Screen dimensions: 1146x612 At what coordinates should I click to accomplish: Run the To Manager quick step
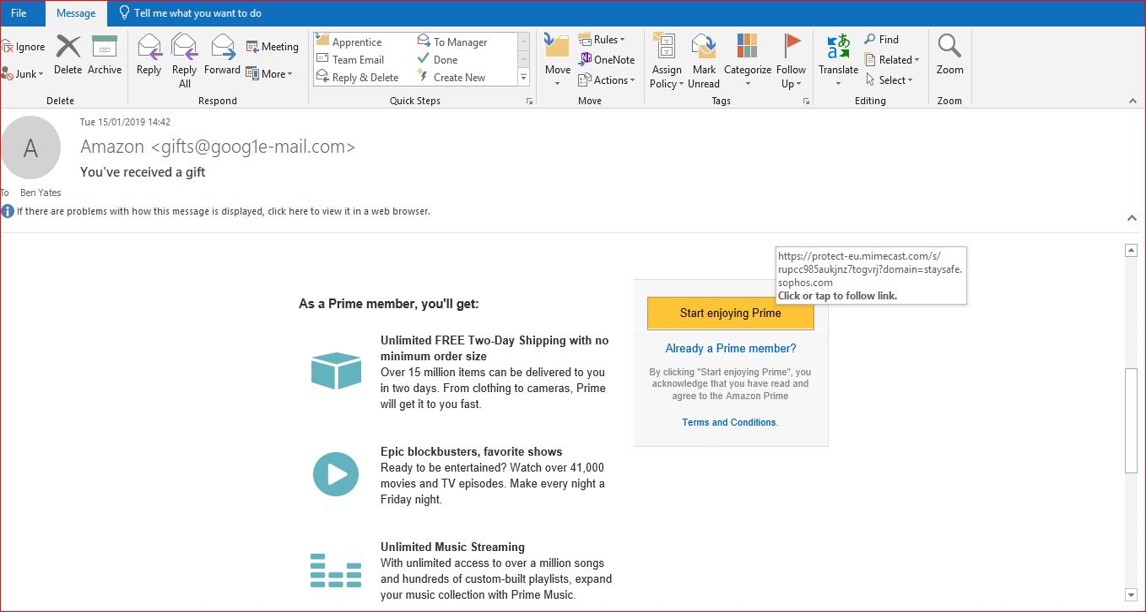(452, 42)
